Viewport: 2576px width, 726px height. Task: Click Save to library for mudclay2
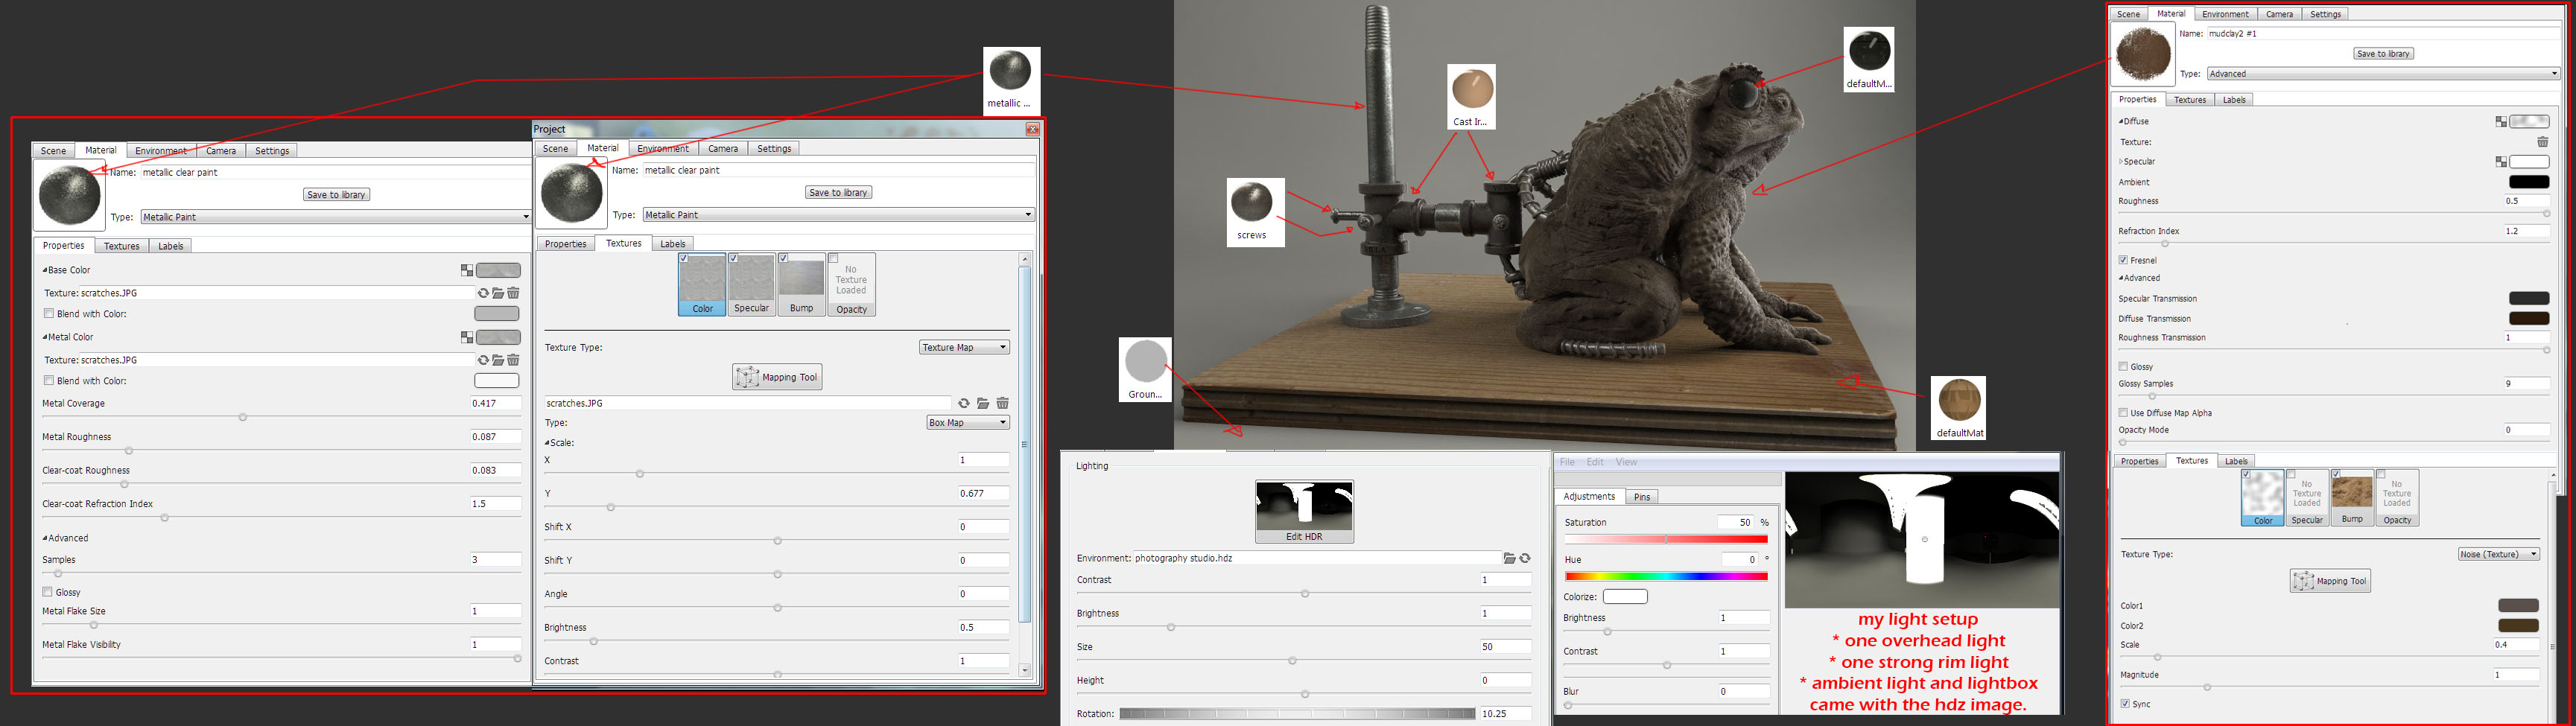2383,54
